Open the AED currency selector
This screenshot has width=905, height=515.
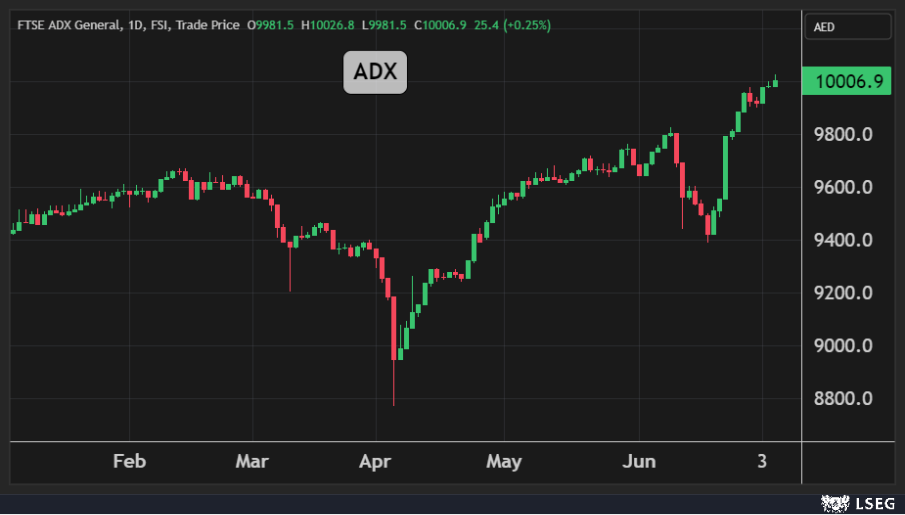point(847,27)
